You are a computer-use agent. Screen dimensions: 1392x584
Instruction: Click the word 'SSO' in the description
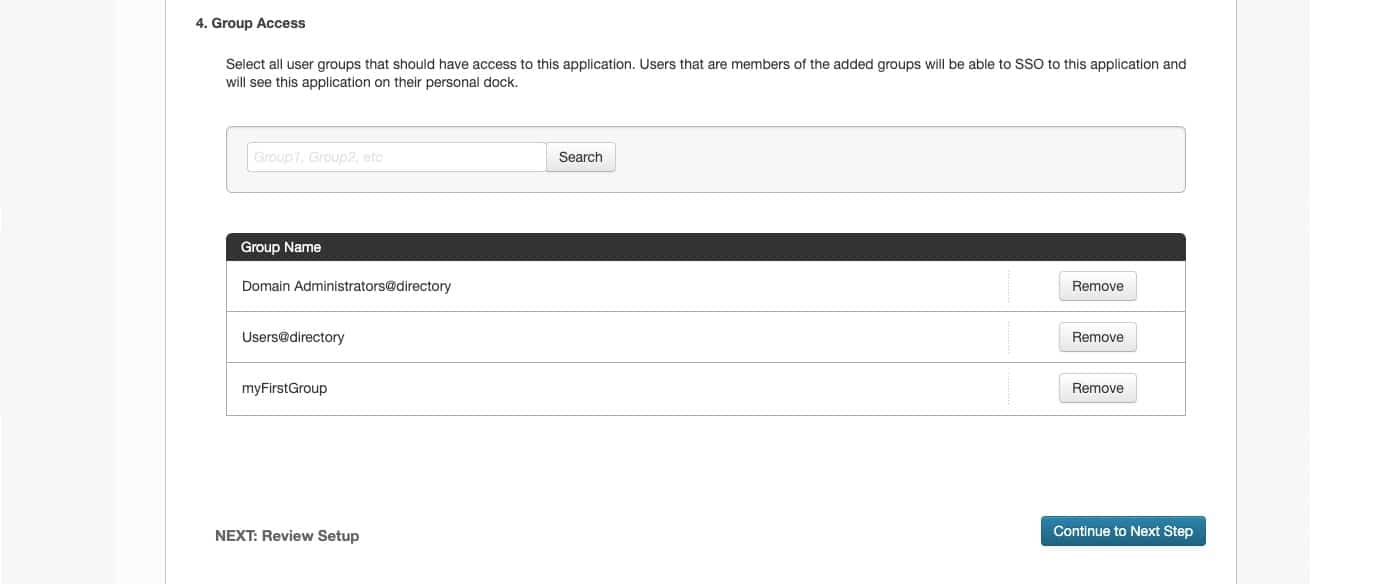(x=1029, y=64)
